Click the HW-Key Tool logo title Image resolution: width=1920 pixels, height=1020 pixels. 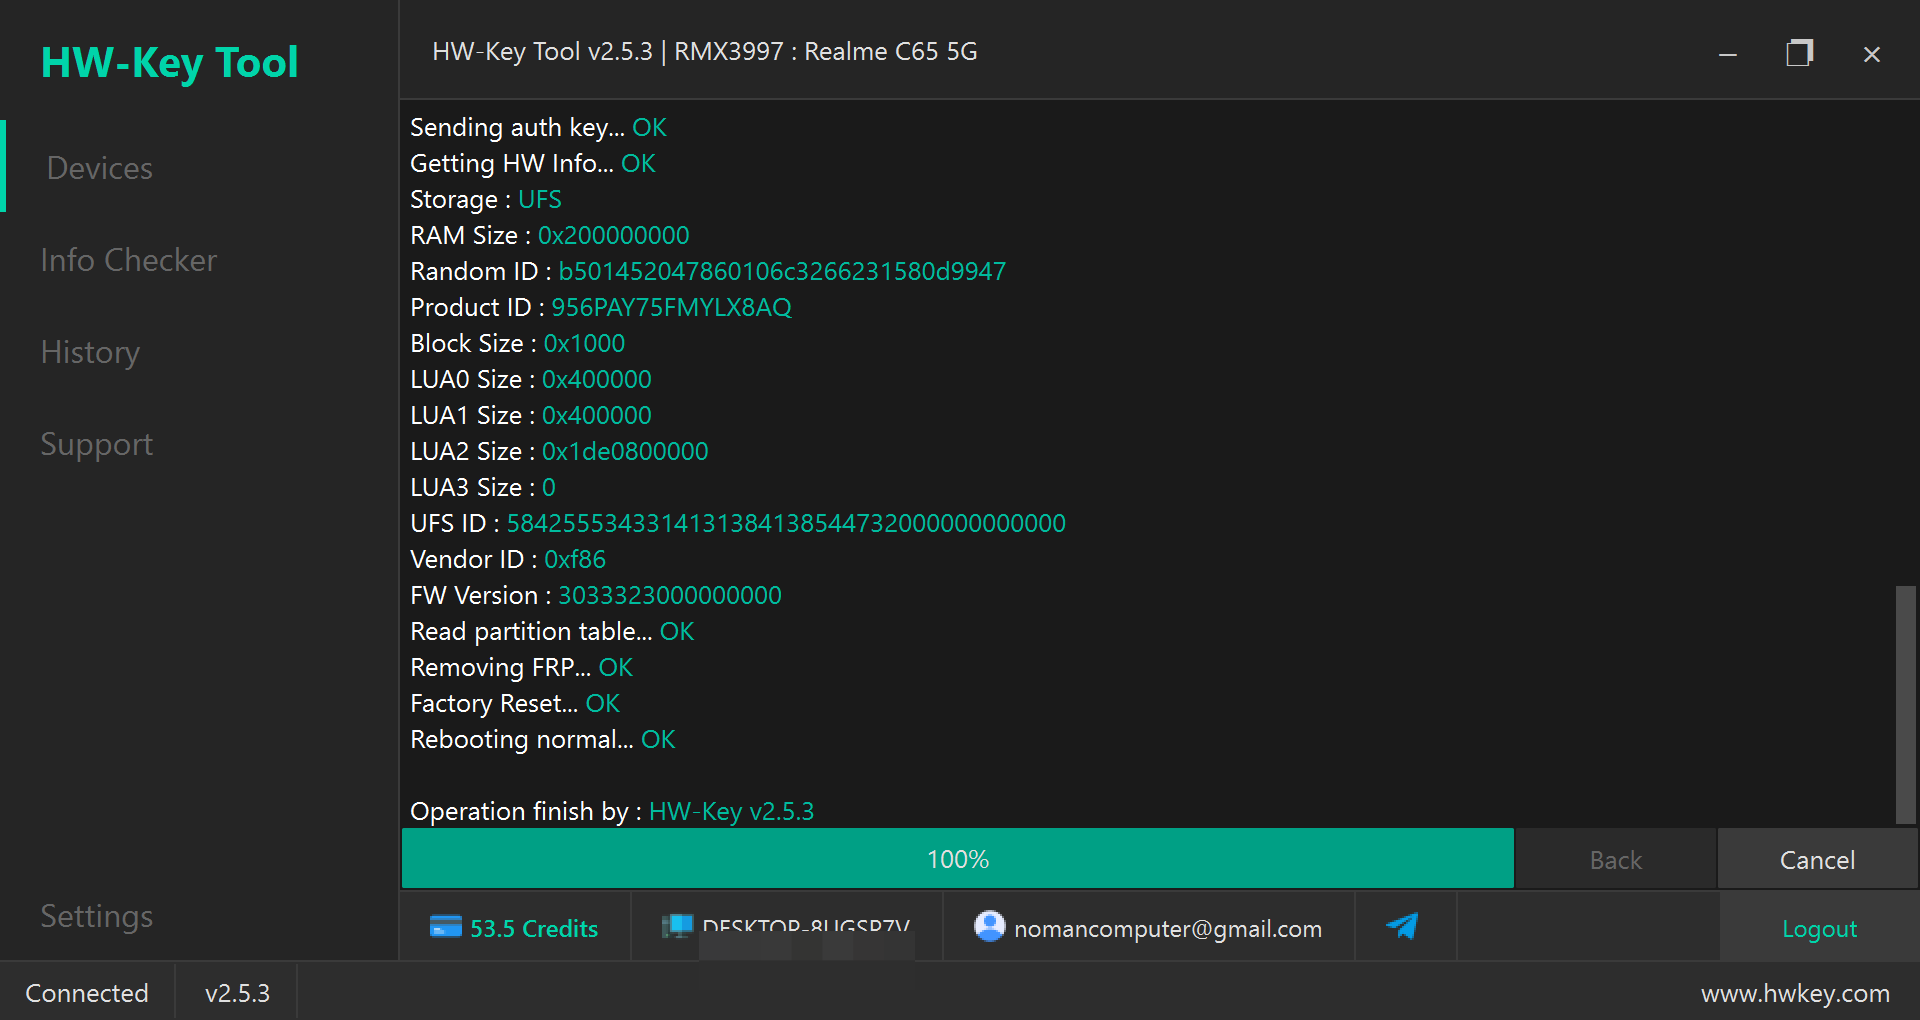[169, 62]
